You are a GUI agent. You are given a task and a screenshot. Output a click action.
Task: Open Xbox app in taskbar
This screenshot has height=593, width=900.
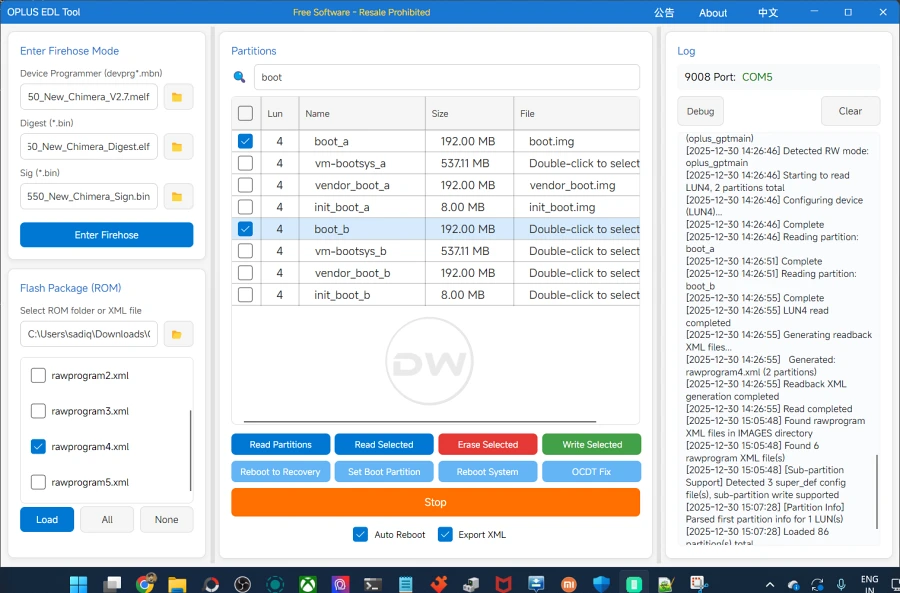click(307, 584)
